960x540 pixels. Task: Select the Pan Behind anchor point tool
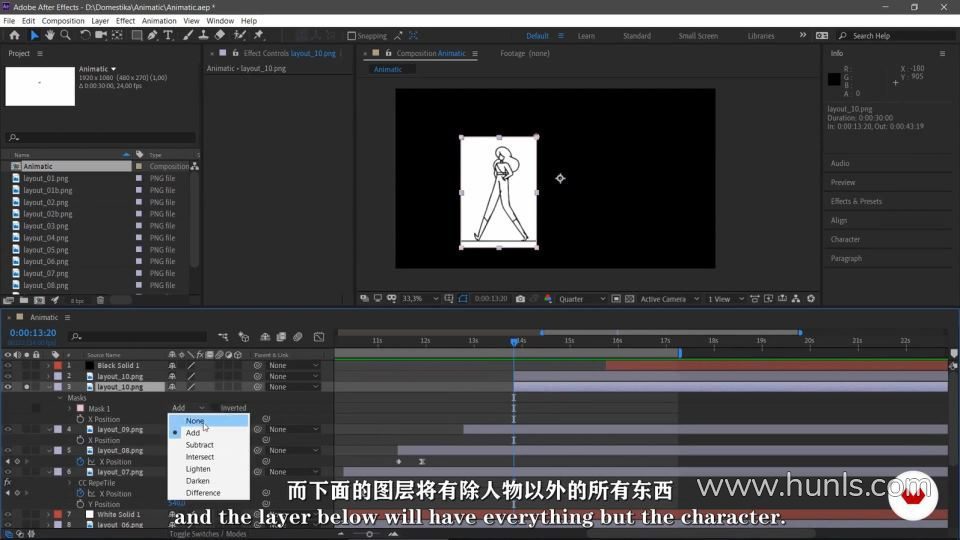pyautogui.click(x=117, y=36)
